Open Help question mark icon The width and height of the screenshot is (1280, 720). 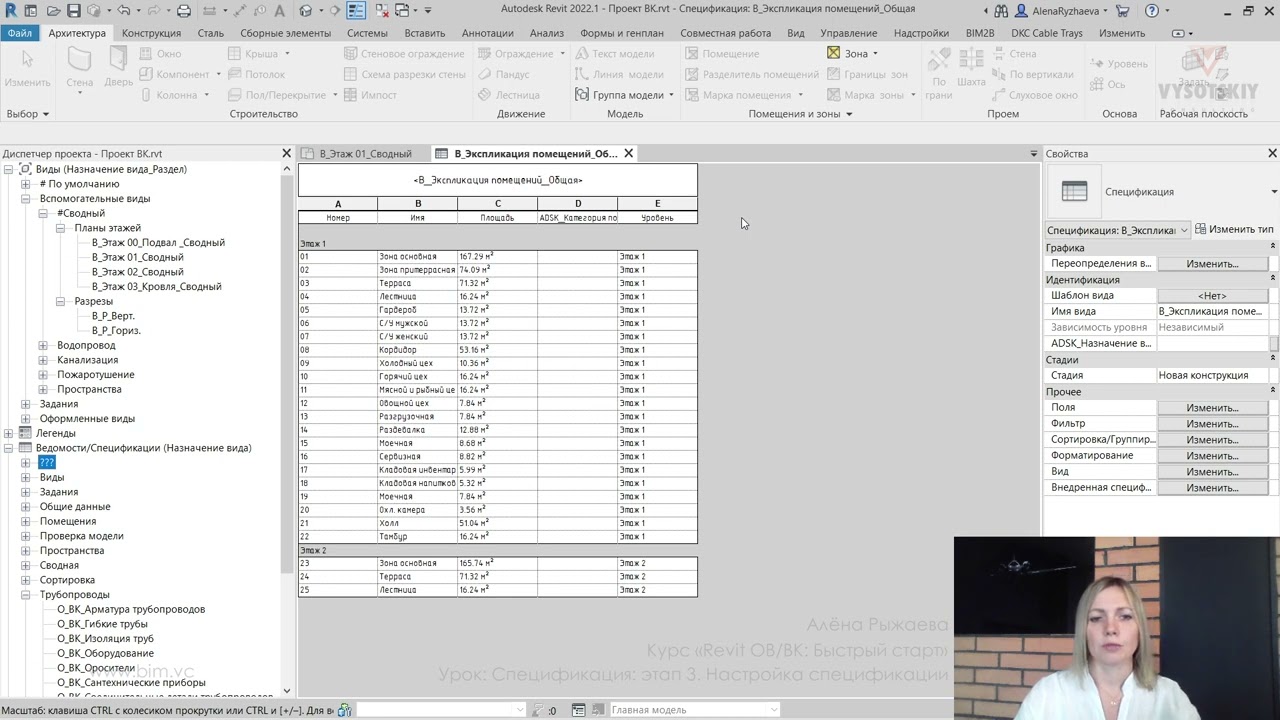point(1152,11)
